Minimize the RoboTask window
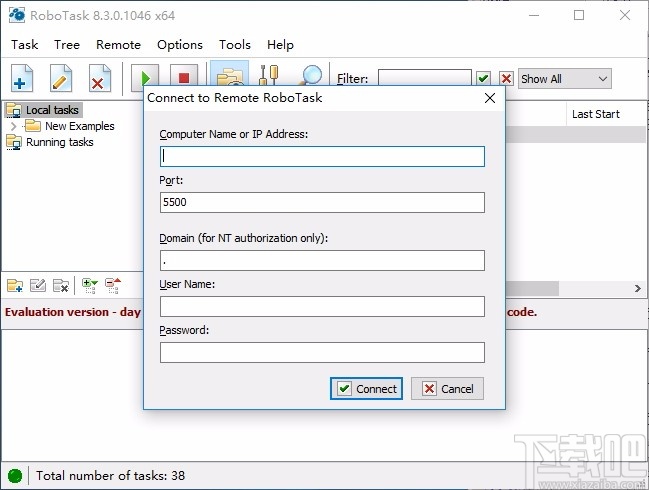 click(x=534, y=15)
